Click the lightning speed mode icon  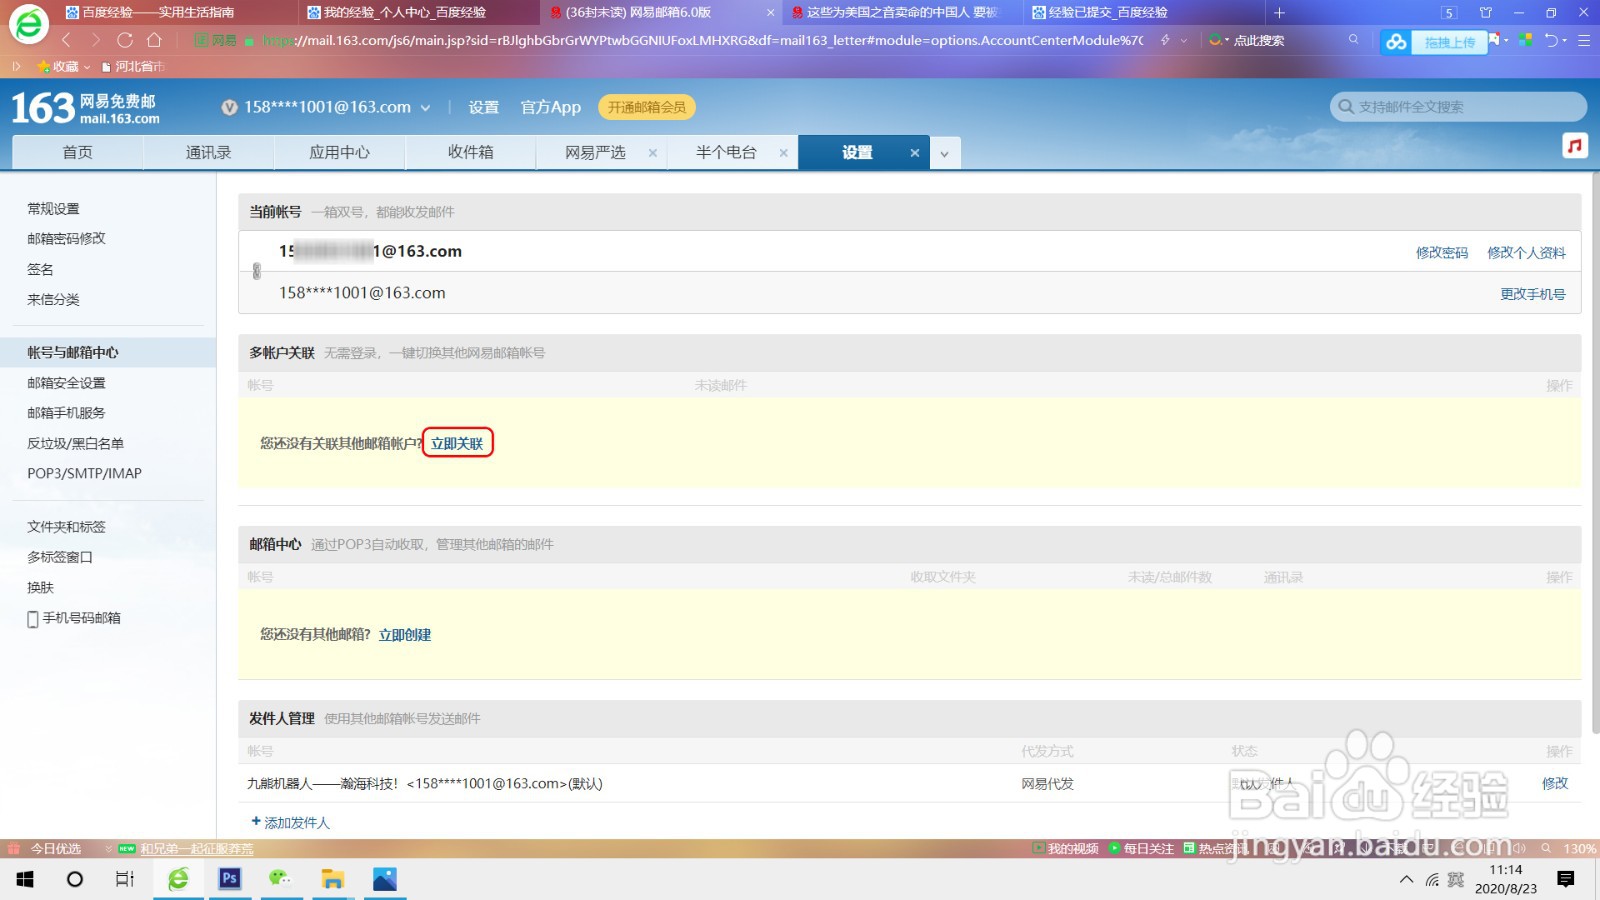point(1165,40)
